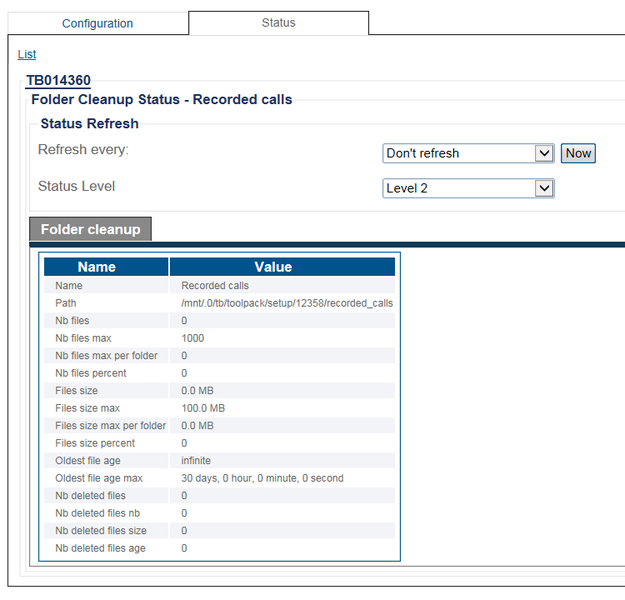Click the Value column header
This screenshot has height=600, width=625.
pos(282,267)
